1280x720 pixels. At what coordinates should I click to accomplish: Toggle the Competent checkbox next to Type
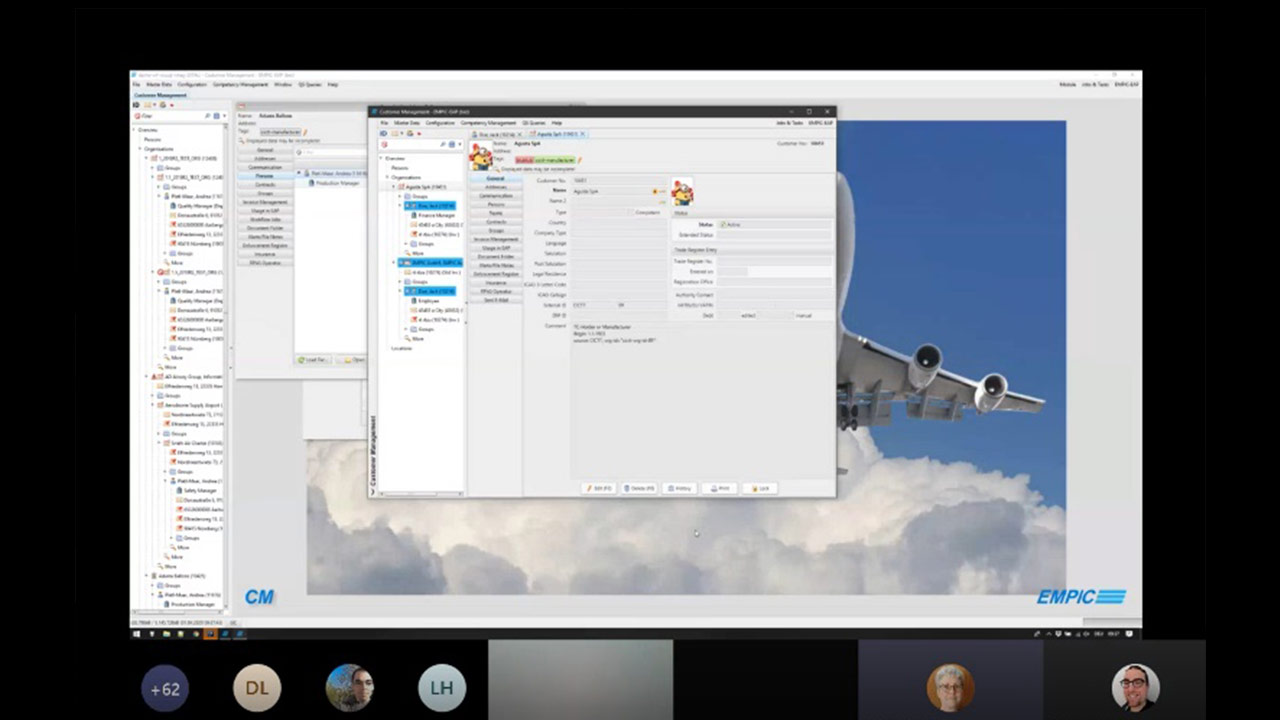tap(631, 212)
